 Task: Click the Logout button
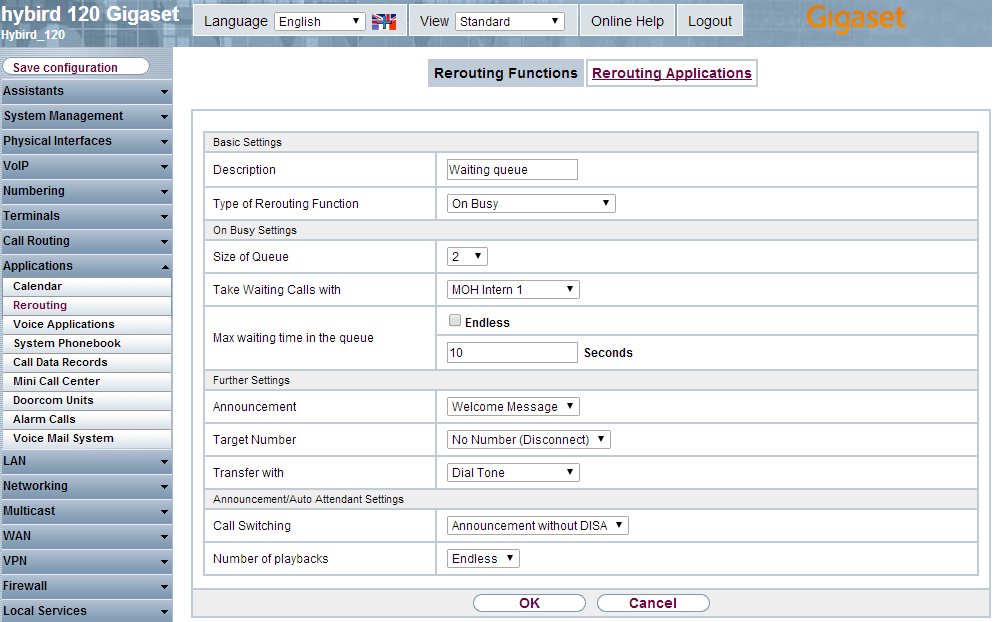(x=709, y=22)
